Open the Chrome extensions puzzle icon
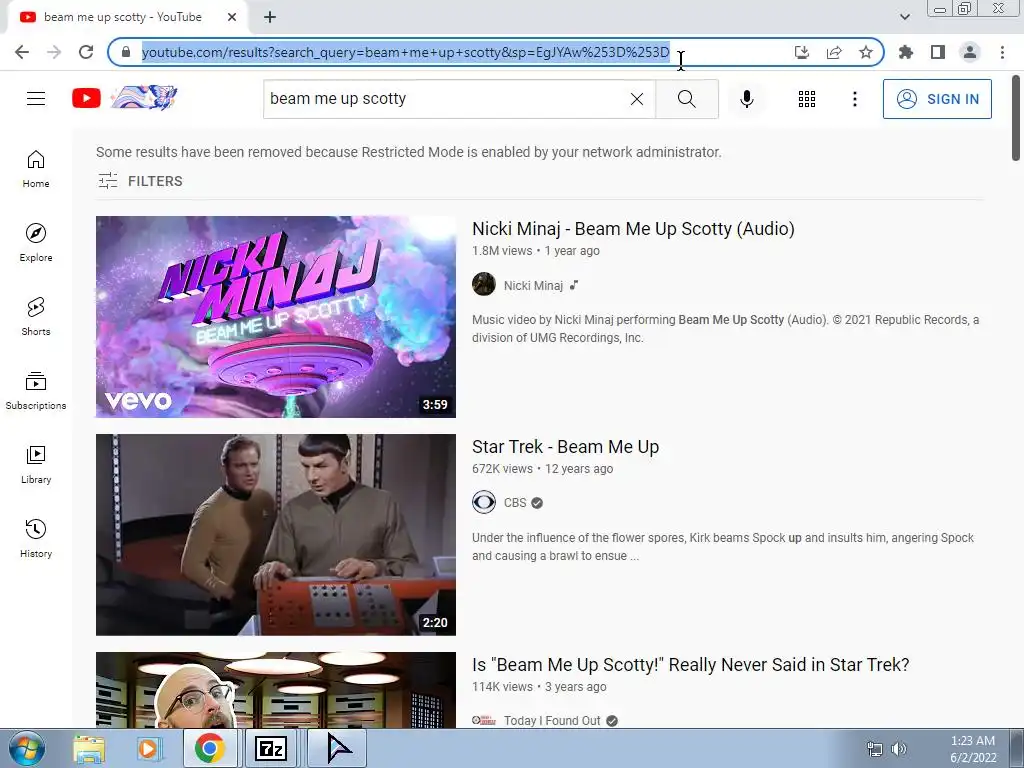The width and height of the screenshot is (1024, 768). click(906, 52)
